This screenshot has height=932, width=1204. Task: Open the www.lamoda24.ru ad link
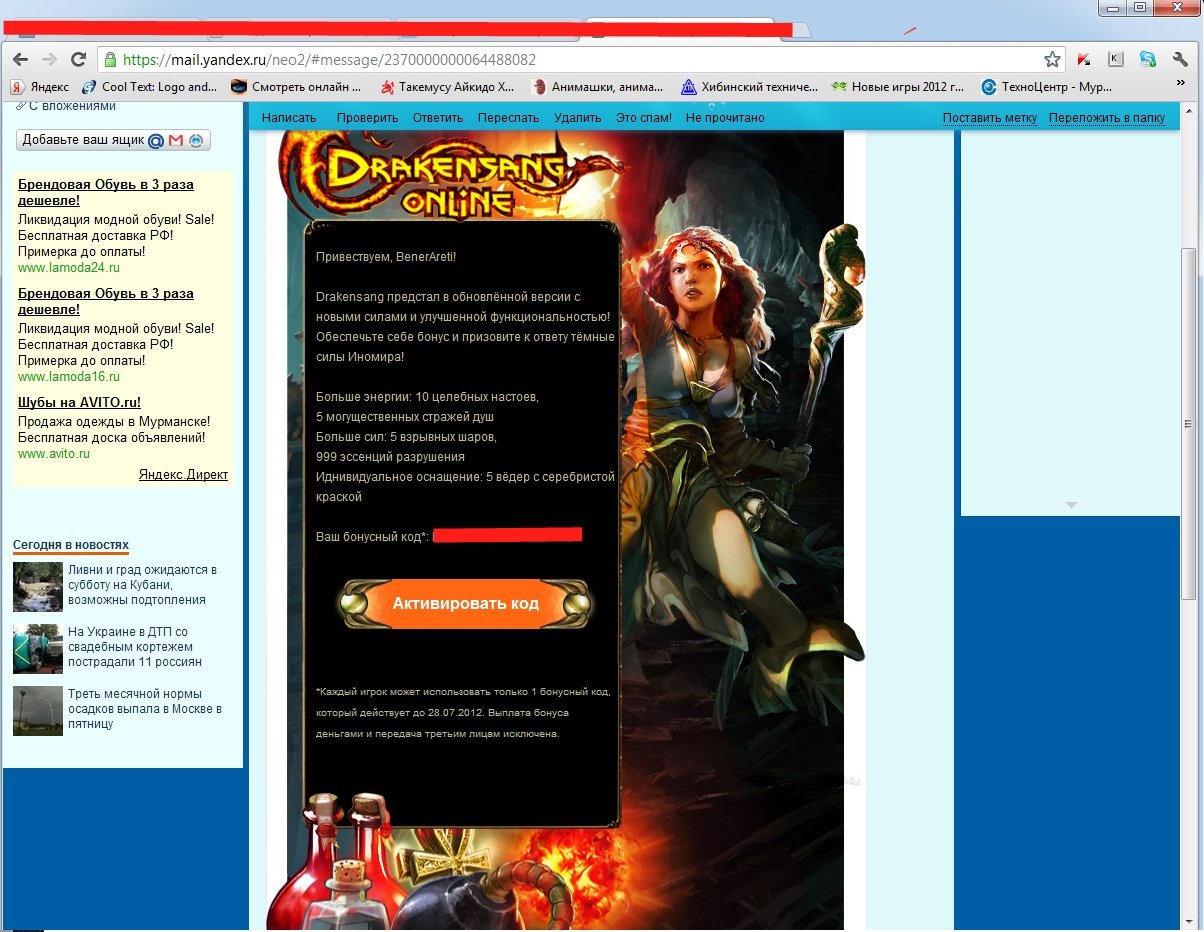(x=69, y=268)
